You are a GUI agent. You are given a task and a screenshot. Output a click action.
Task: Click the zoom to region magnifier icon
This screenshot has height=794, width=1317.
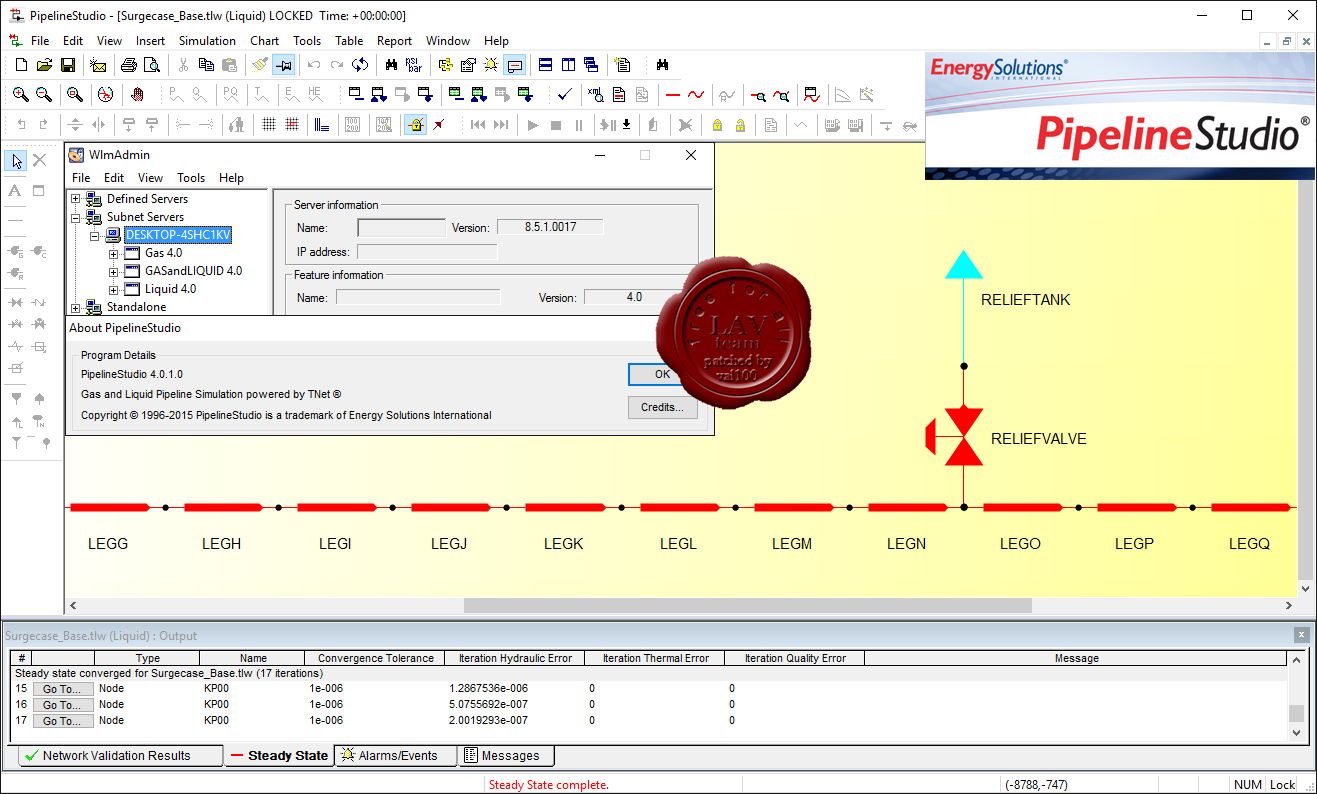click(x=75, y=95)
